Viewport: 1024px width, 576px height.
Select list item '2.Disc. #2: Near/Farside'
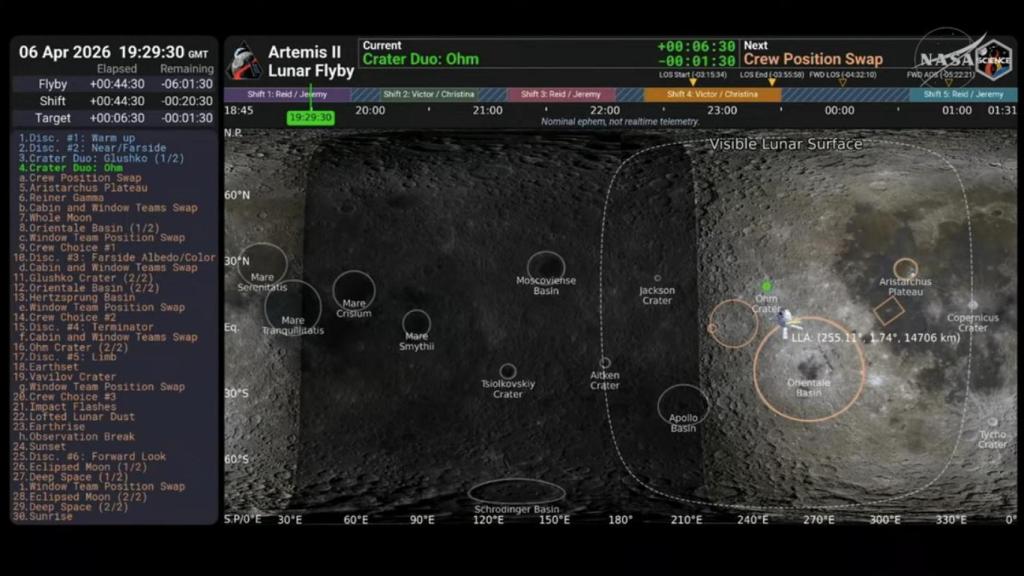tap(92, 148)
